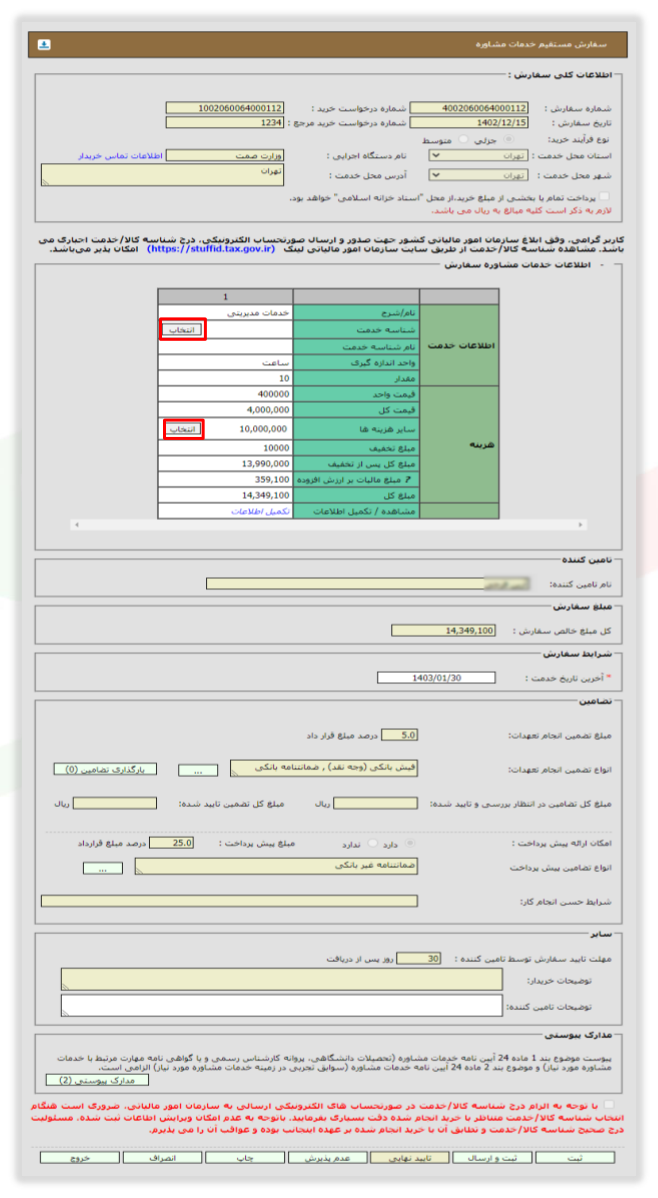Viewport: 658px width, 1198px height.
Task: Click the بارگذاری تضامین (0) button
Action: click(105, 769)
